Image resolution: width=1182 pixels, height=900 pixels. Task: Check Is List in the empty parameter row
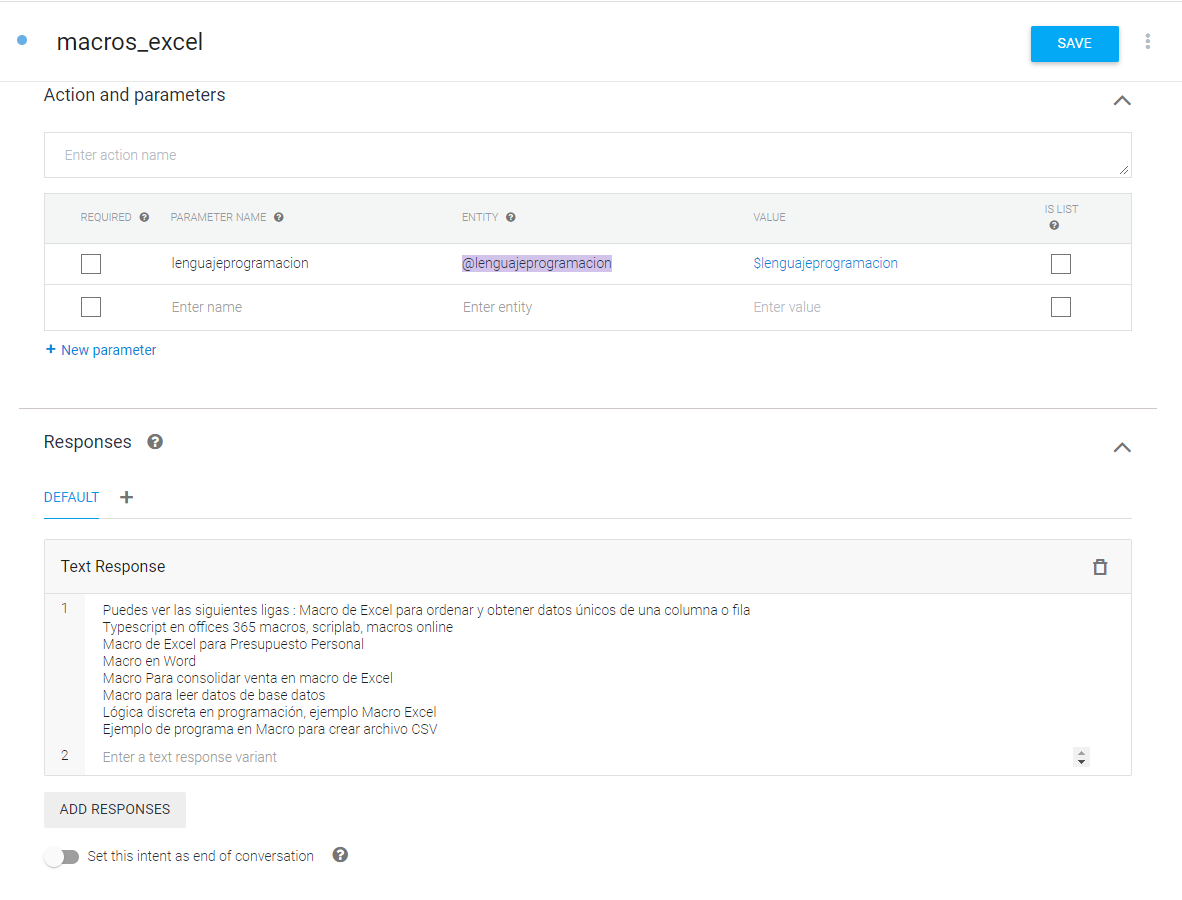point(1061,307)
